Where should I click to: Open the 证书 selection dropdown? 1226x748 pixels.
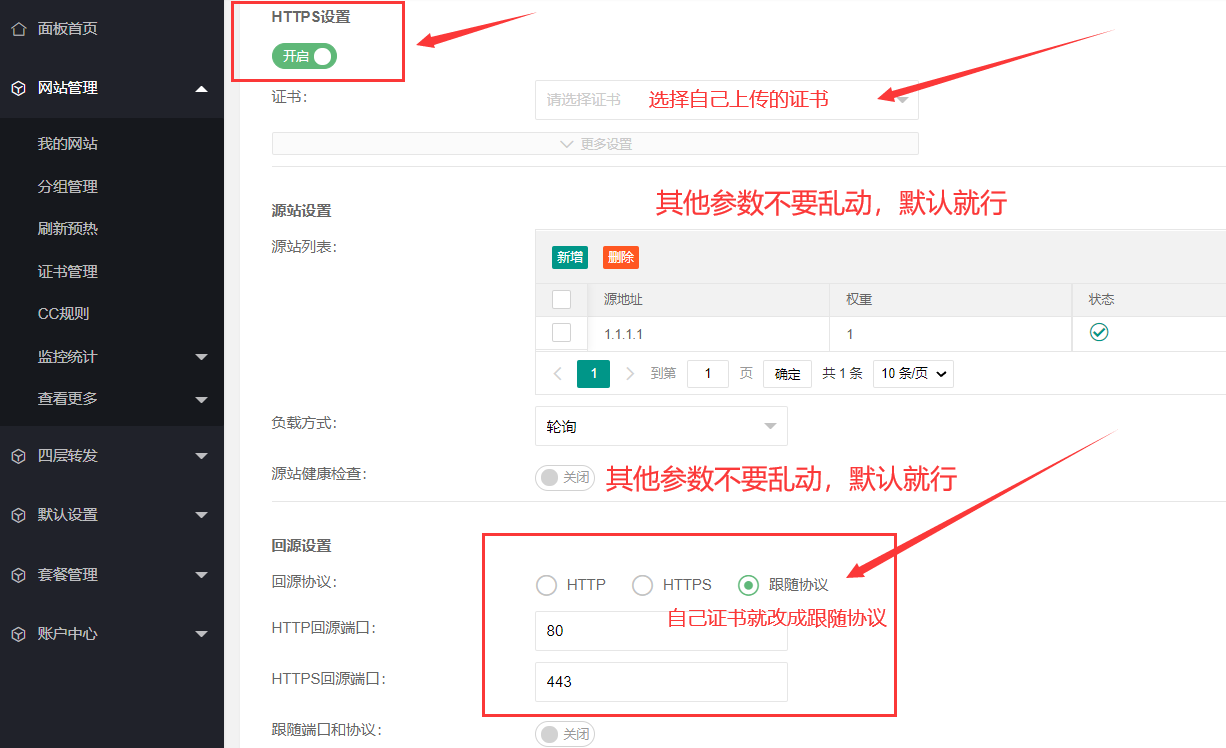point(727,100)
